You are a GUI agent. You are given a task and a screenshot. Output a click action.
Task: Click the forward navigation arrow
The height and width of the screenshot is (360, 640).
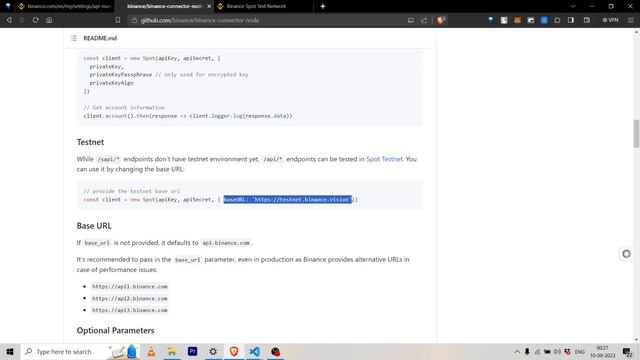click(22, 20)
